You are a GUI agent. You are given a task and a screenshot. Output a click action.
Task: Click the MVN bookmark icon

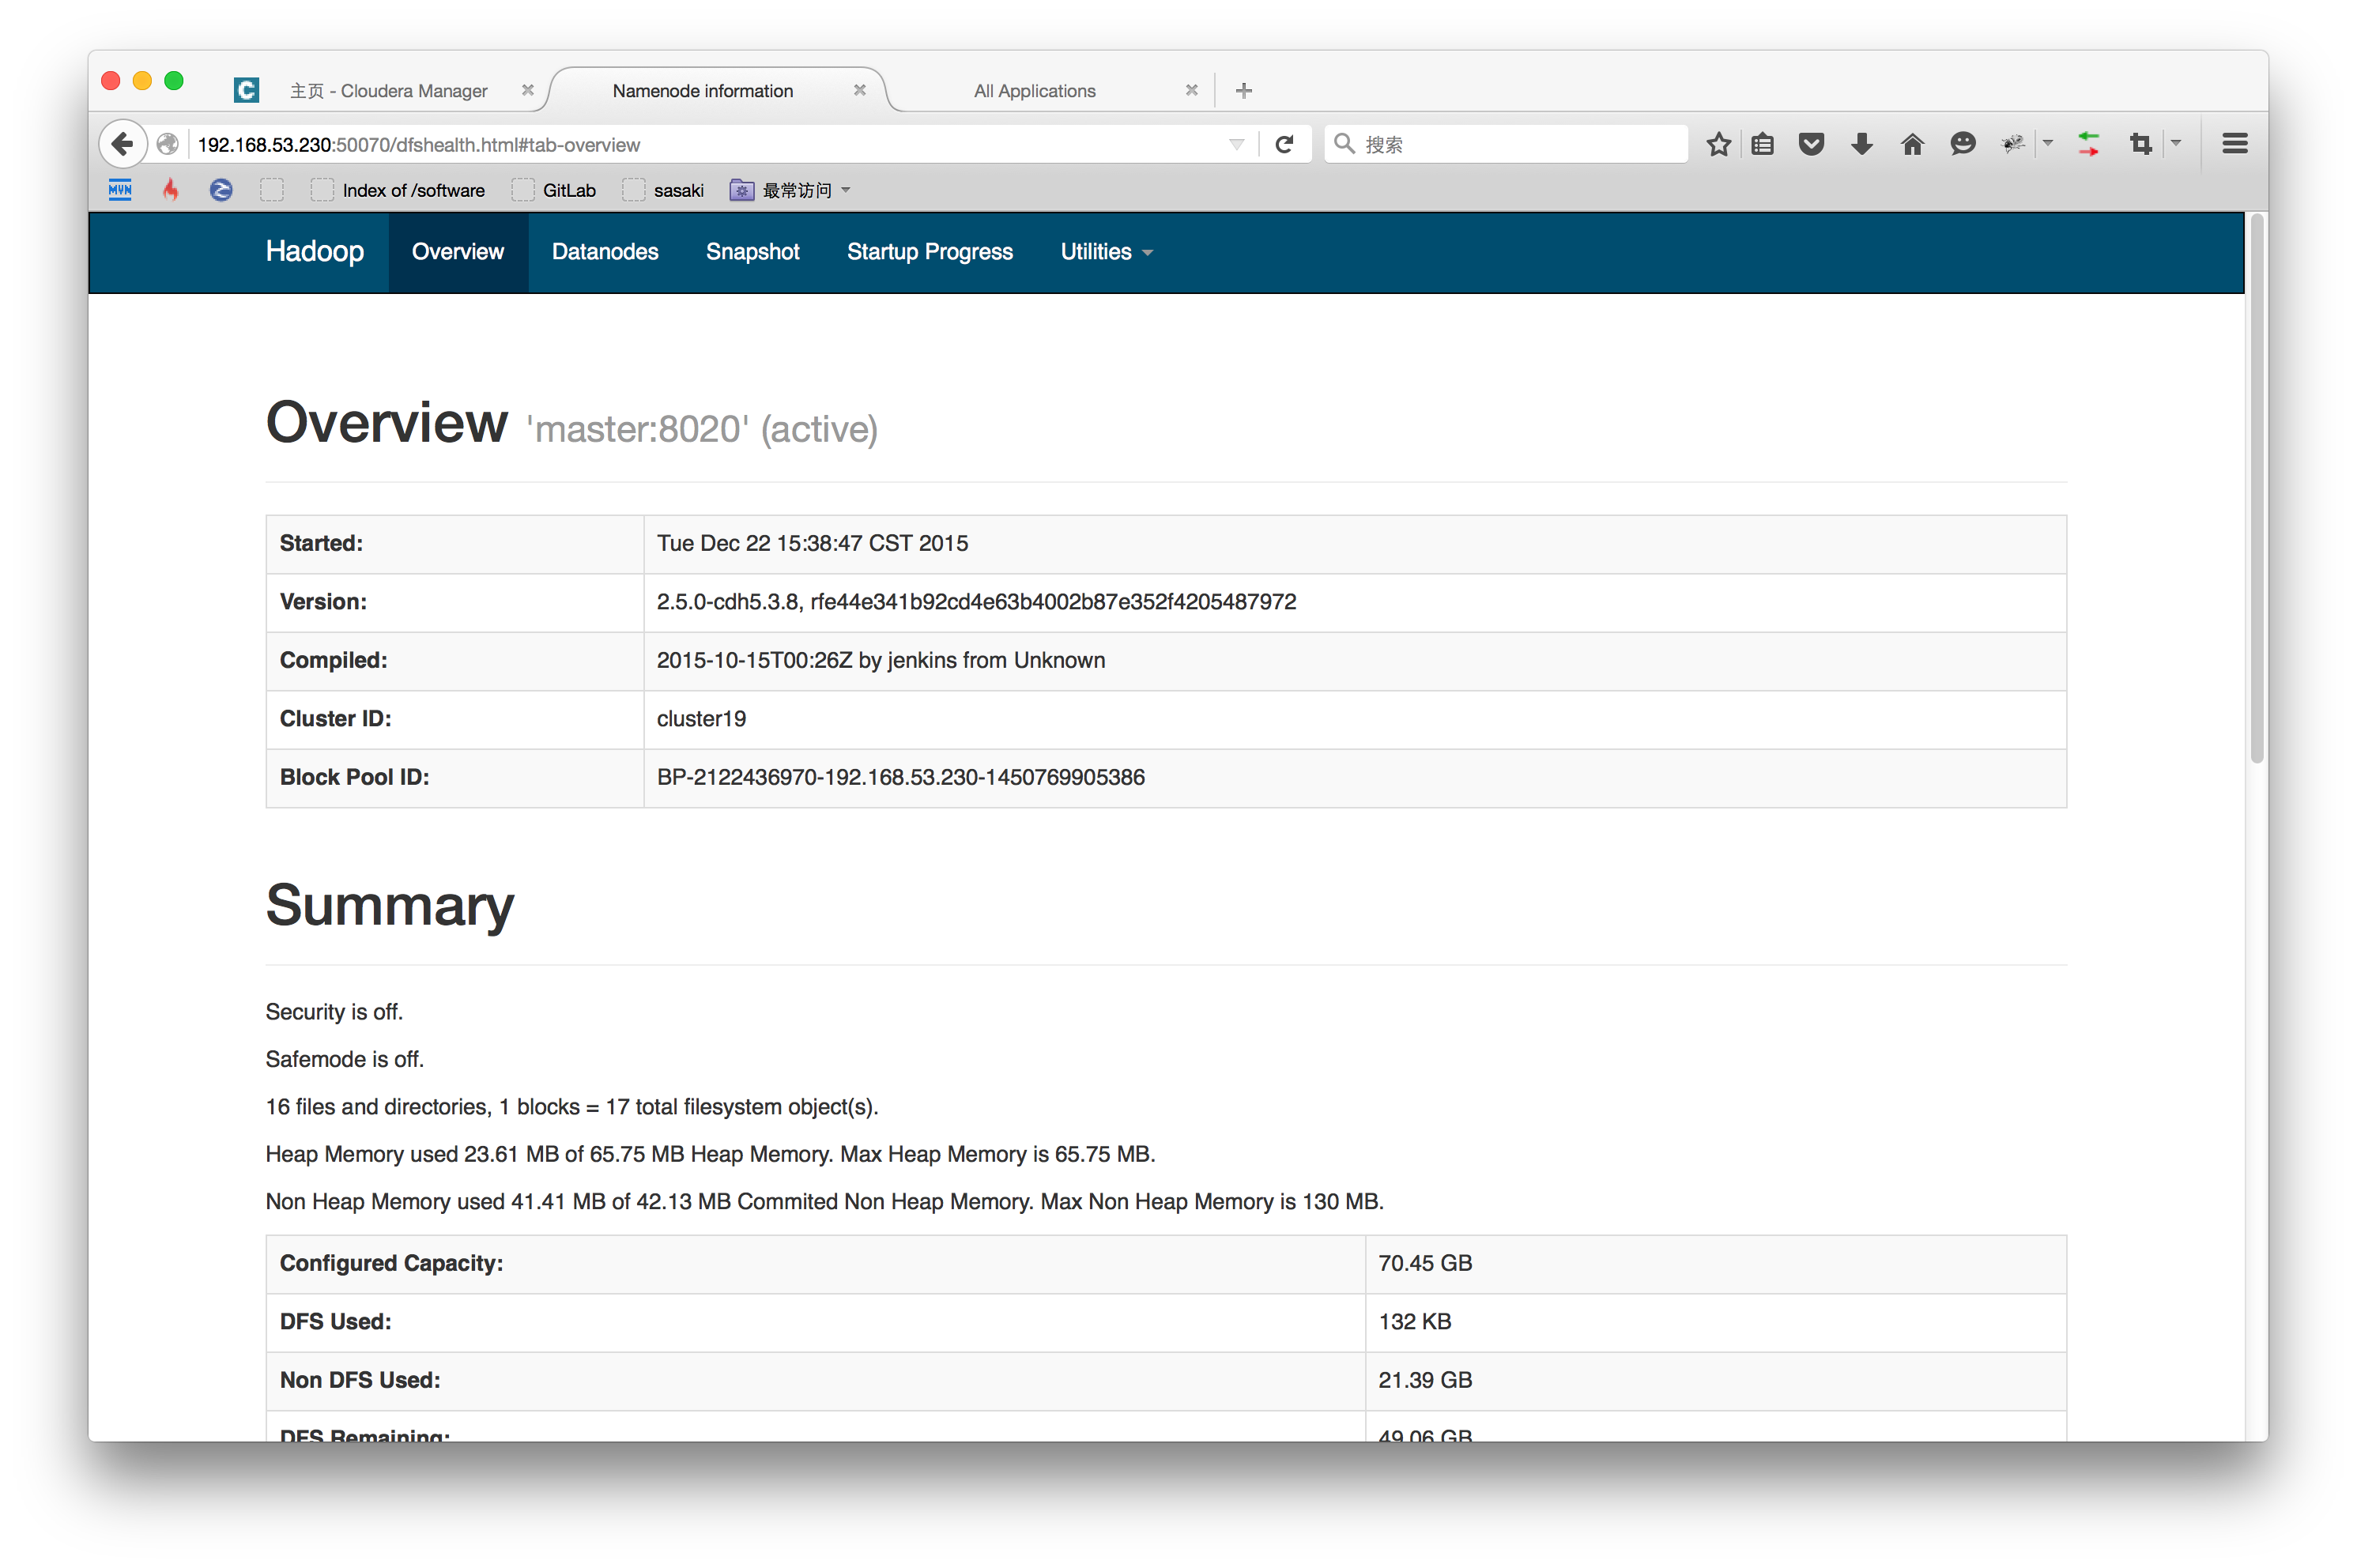[120, 190]
